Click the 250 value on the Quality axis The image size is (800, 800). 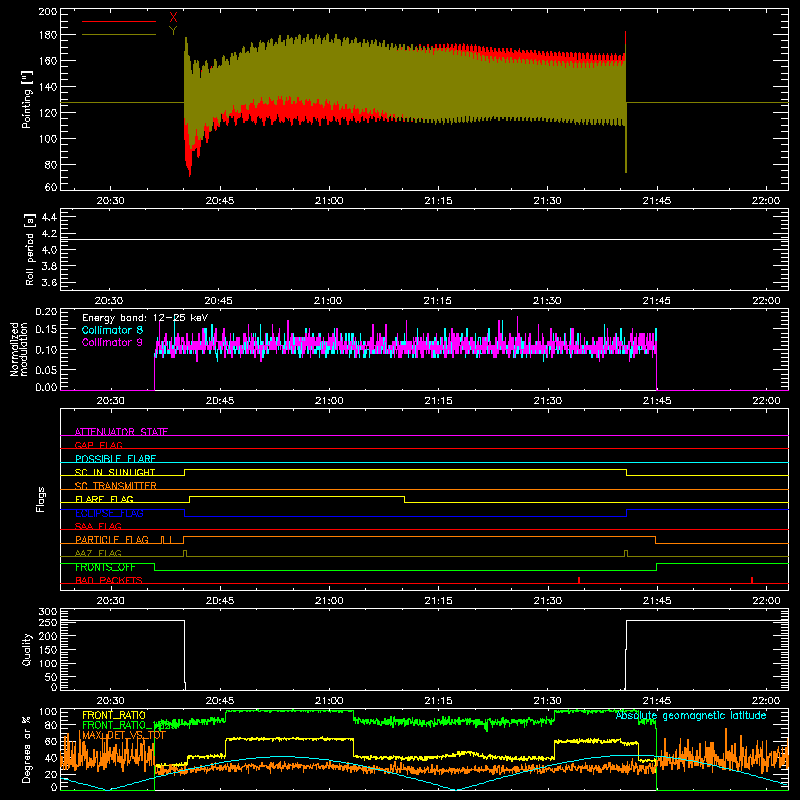(48, 622)
